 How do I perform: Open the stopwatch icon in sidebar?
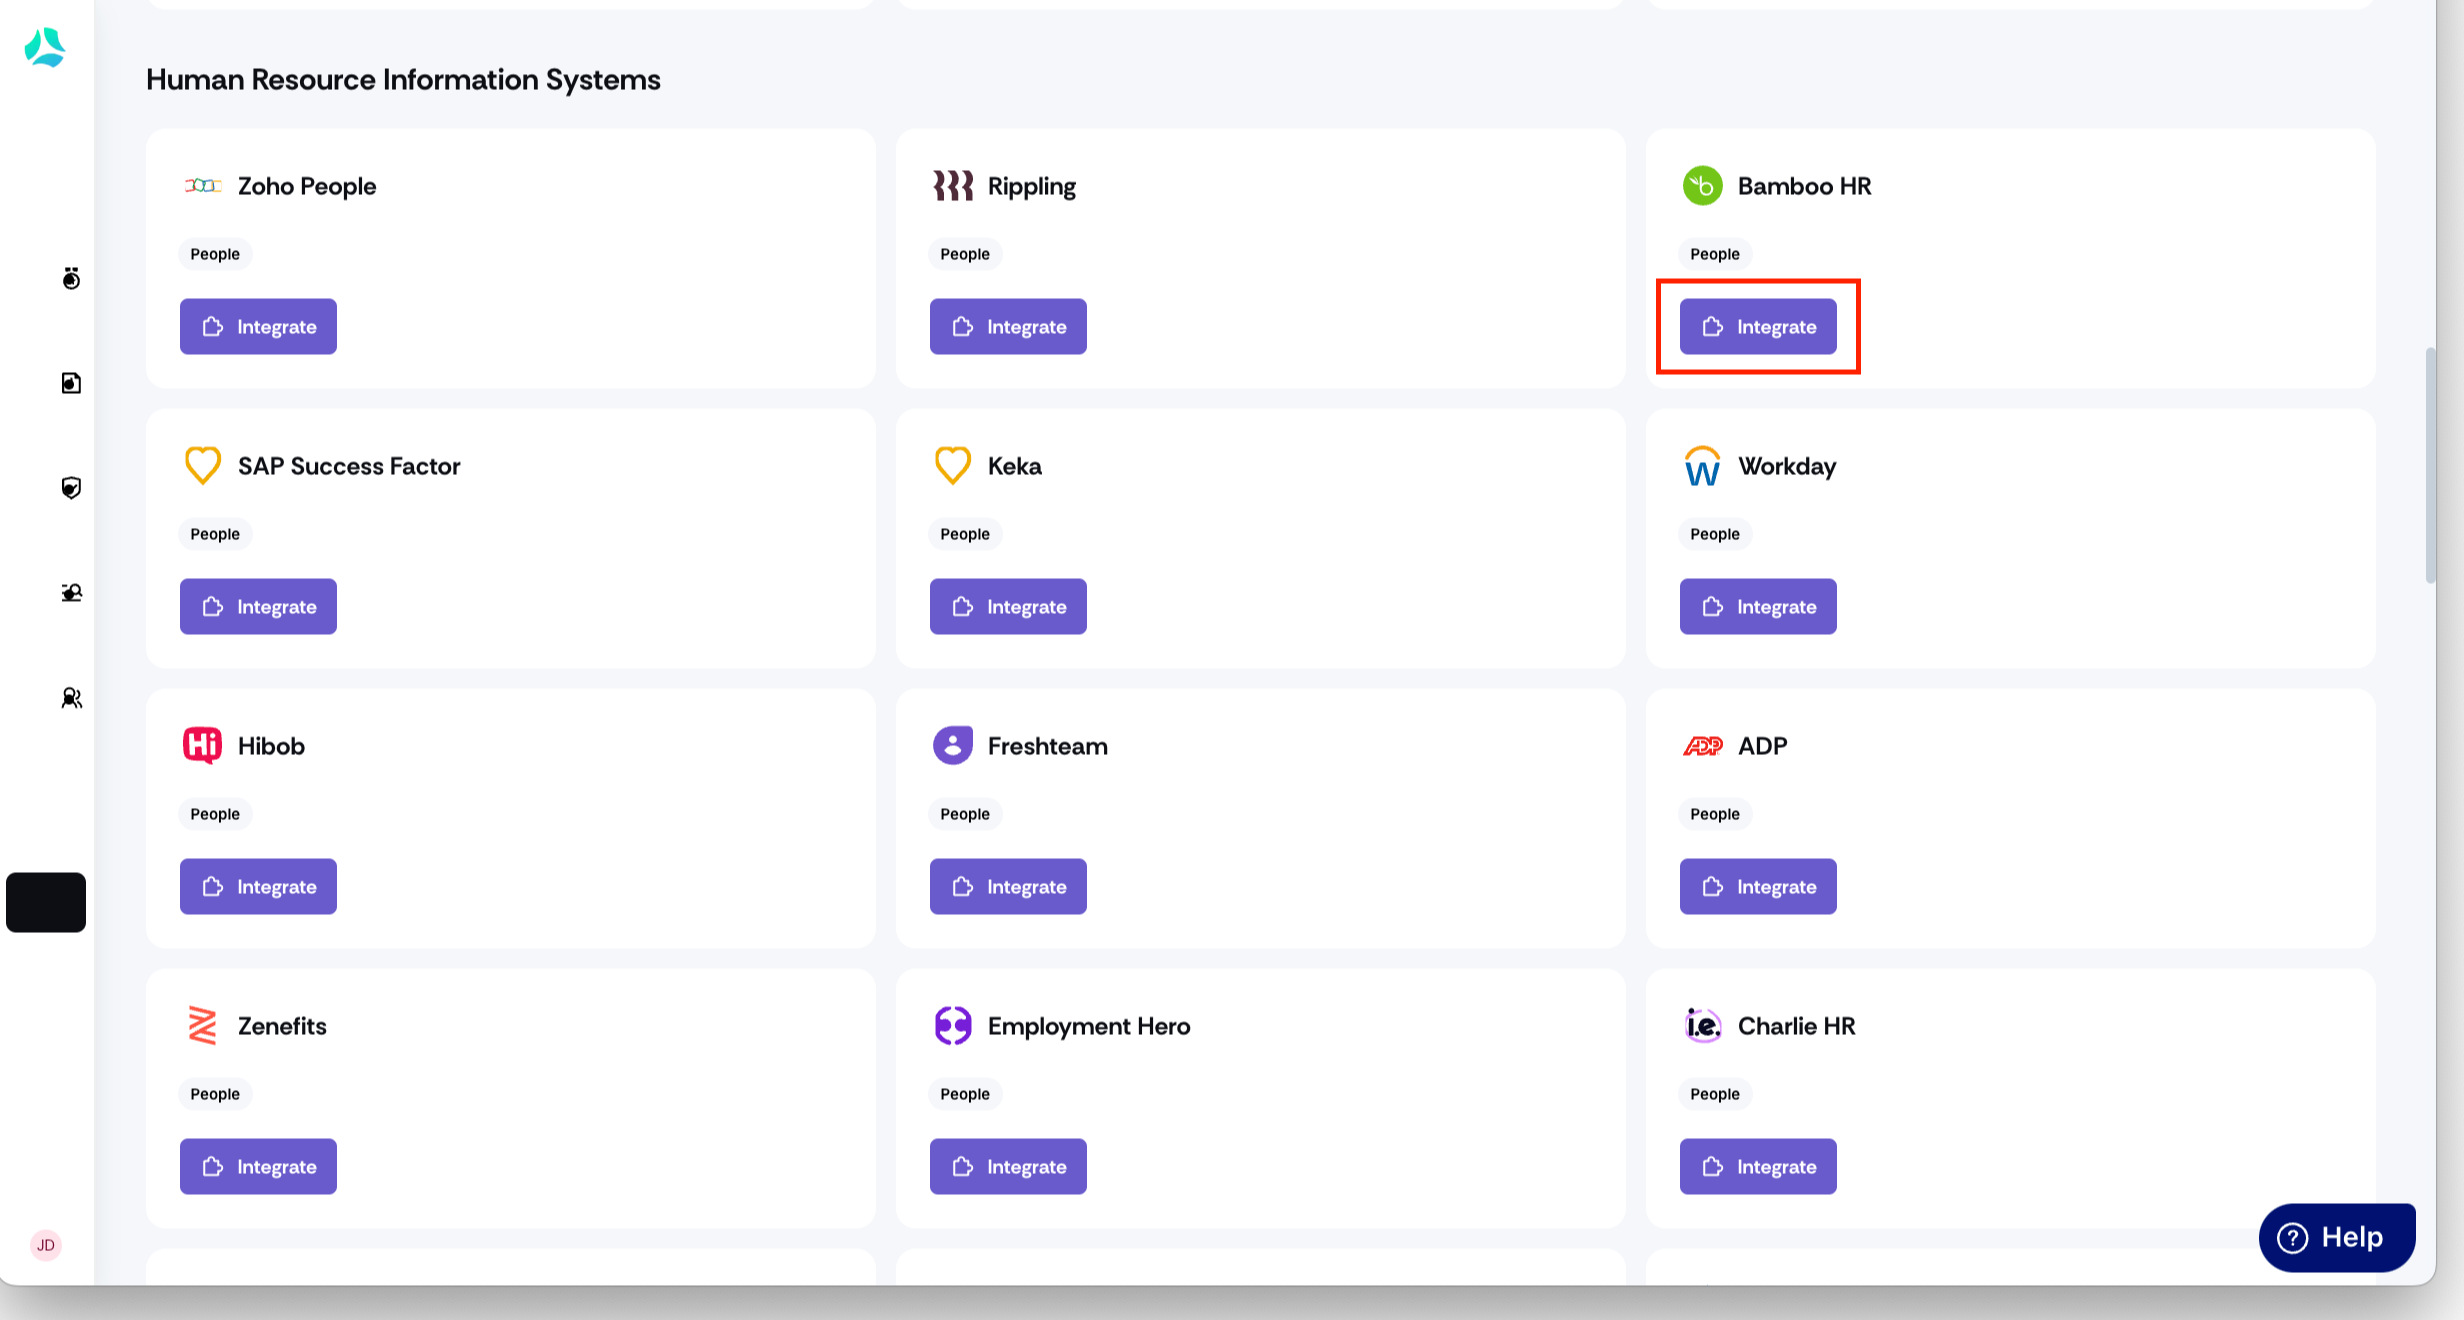[x=71, y=278]
